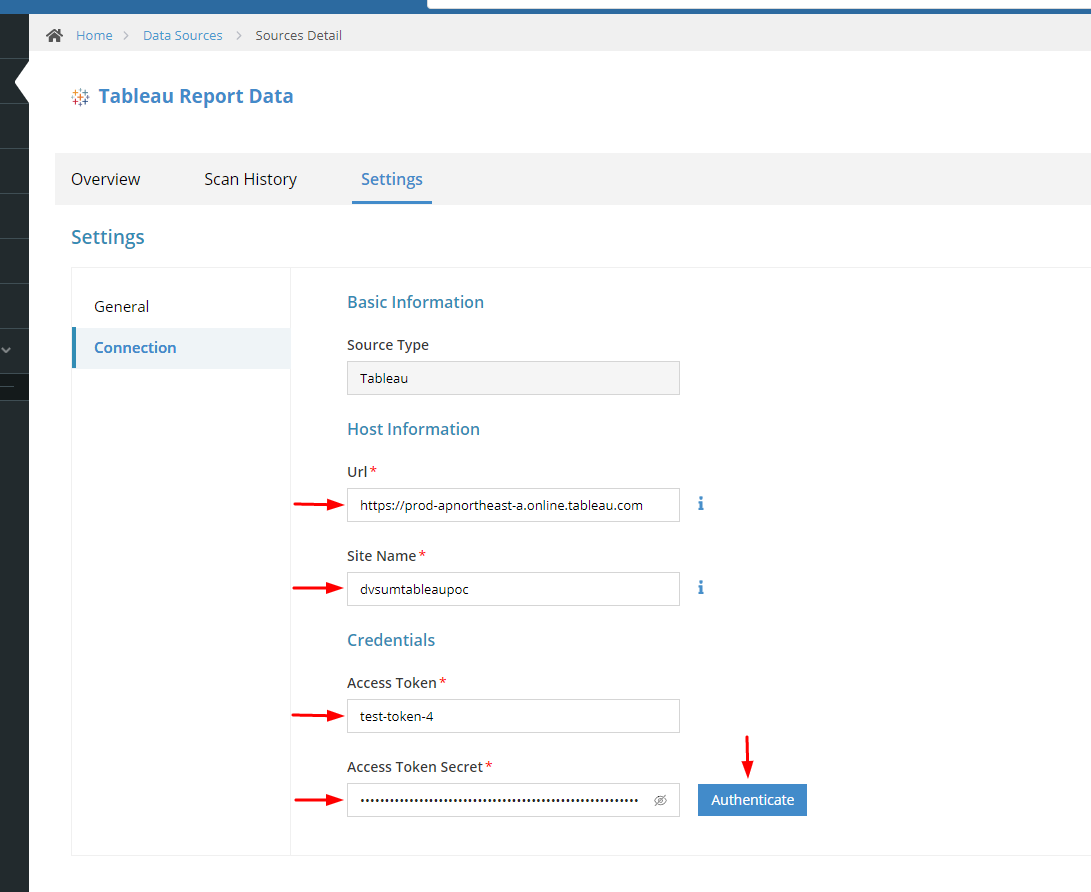Click the Tableau Report Data title
Viewport: 1091px width, 892px height.
pyautogui.click(x=196, y=96)
